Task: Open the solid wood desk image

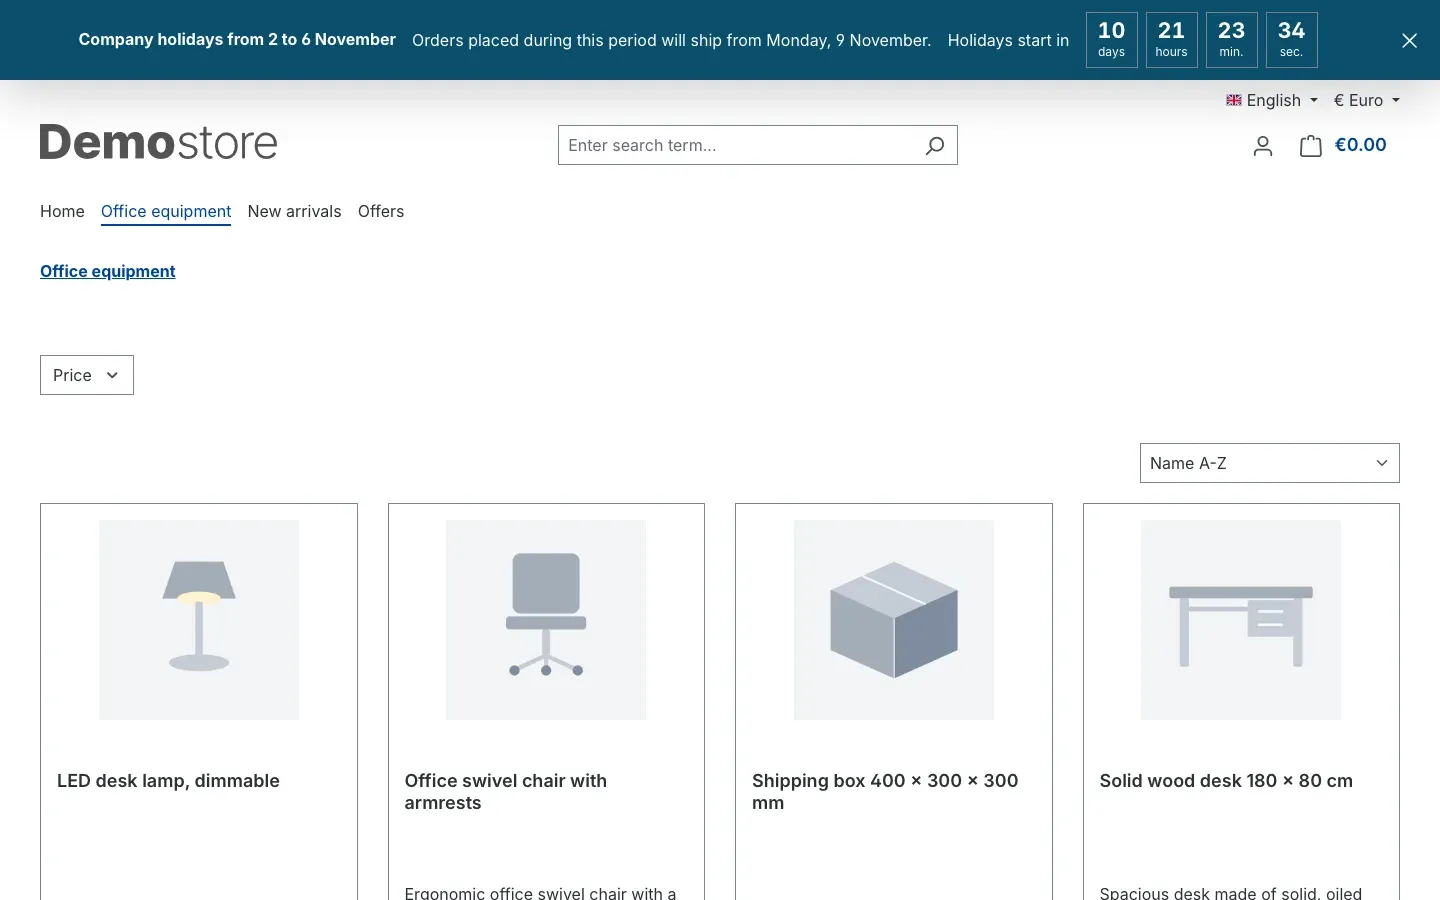Action: tap(1241, 620)
